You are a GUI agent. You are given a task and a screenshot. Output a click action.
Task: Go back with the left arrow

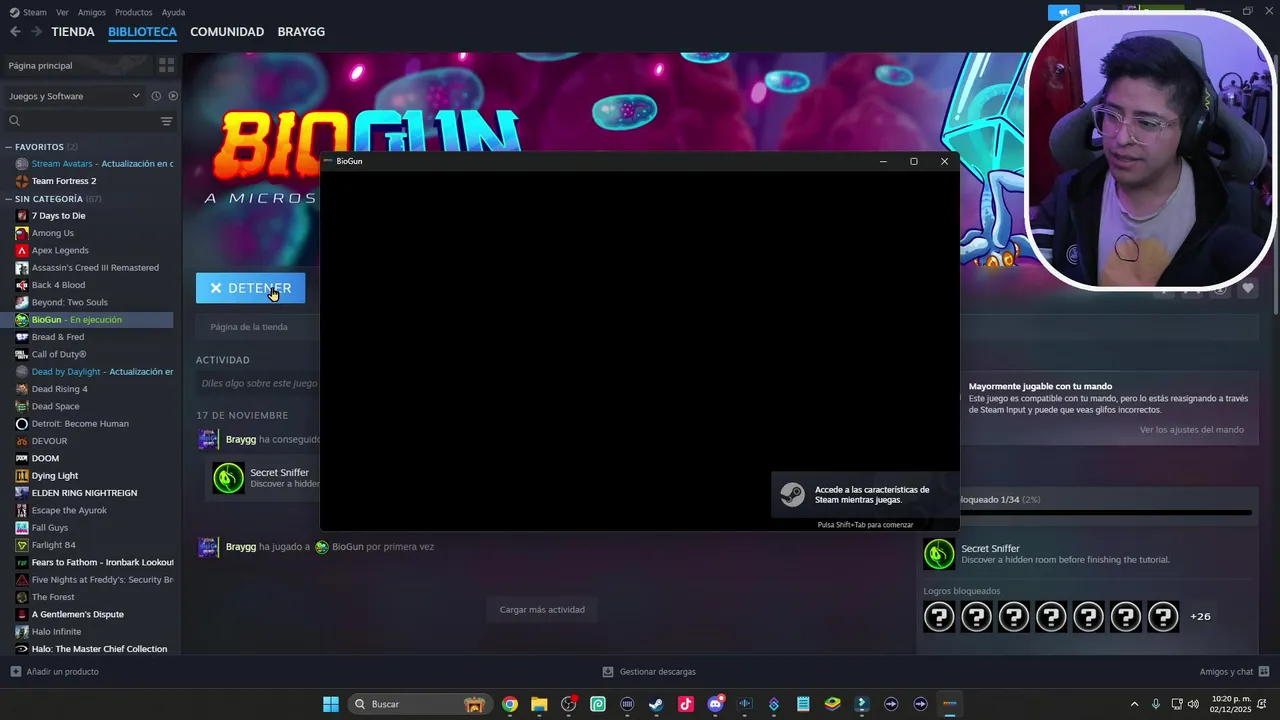point(15,31)
